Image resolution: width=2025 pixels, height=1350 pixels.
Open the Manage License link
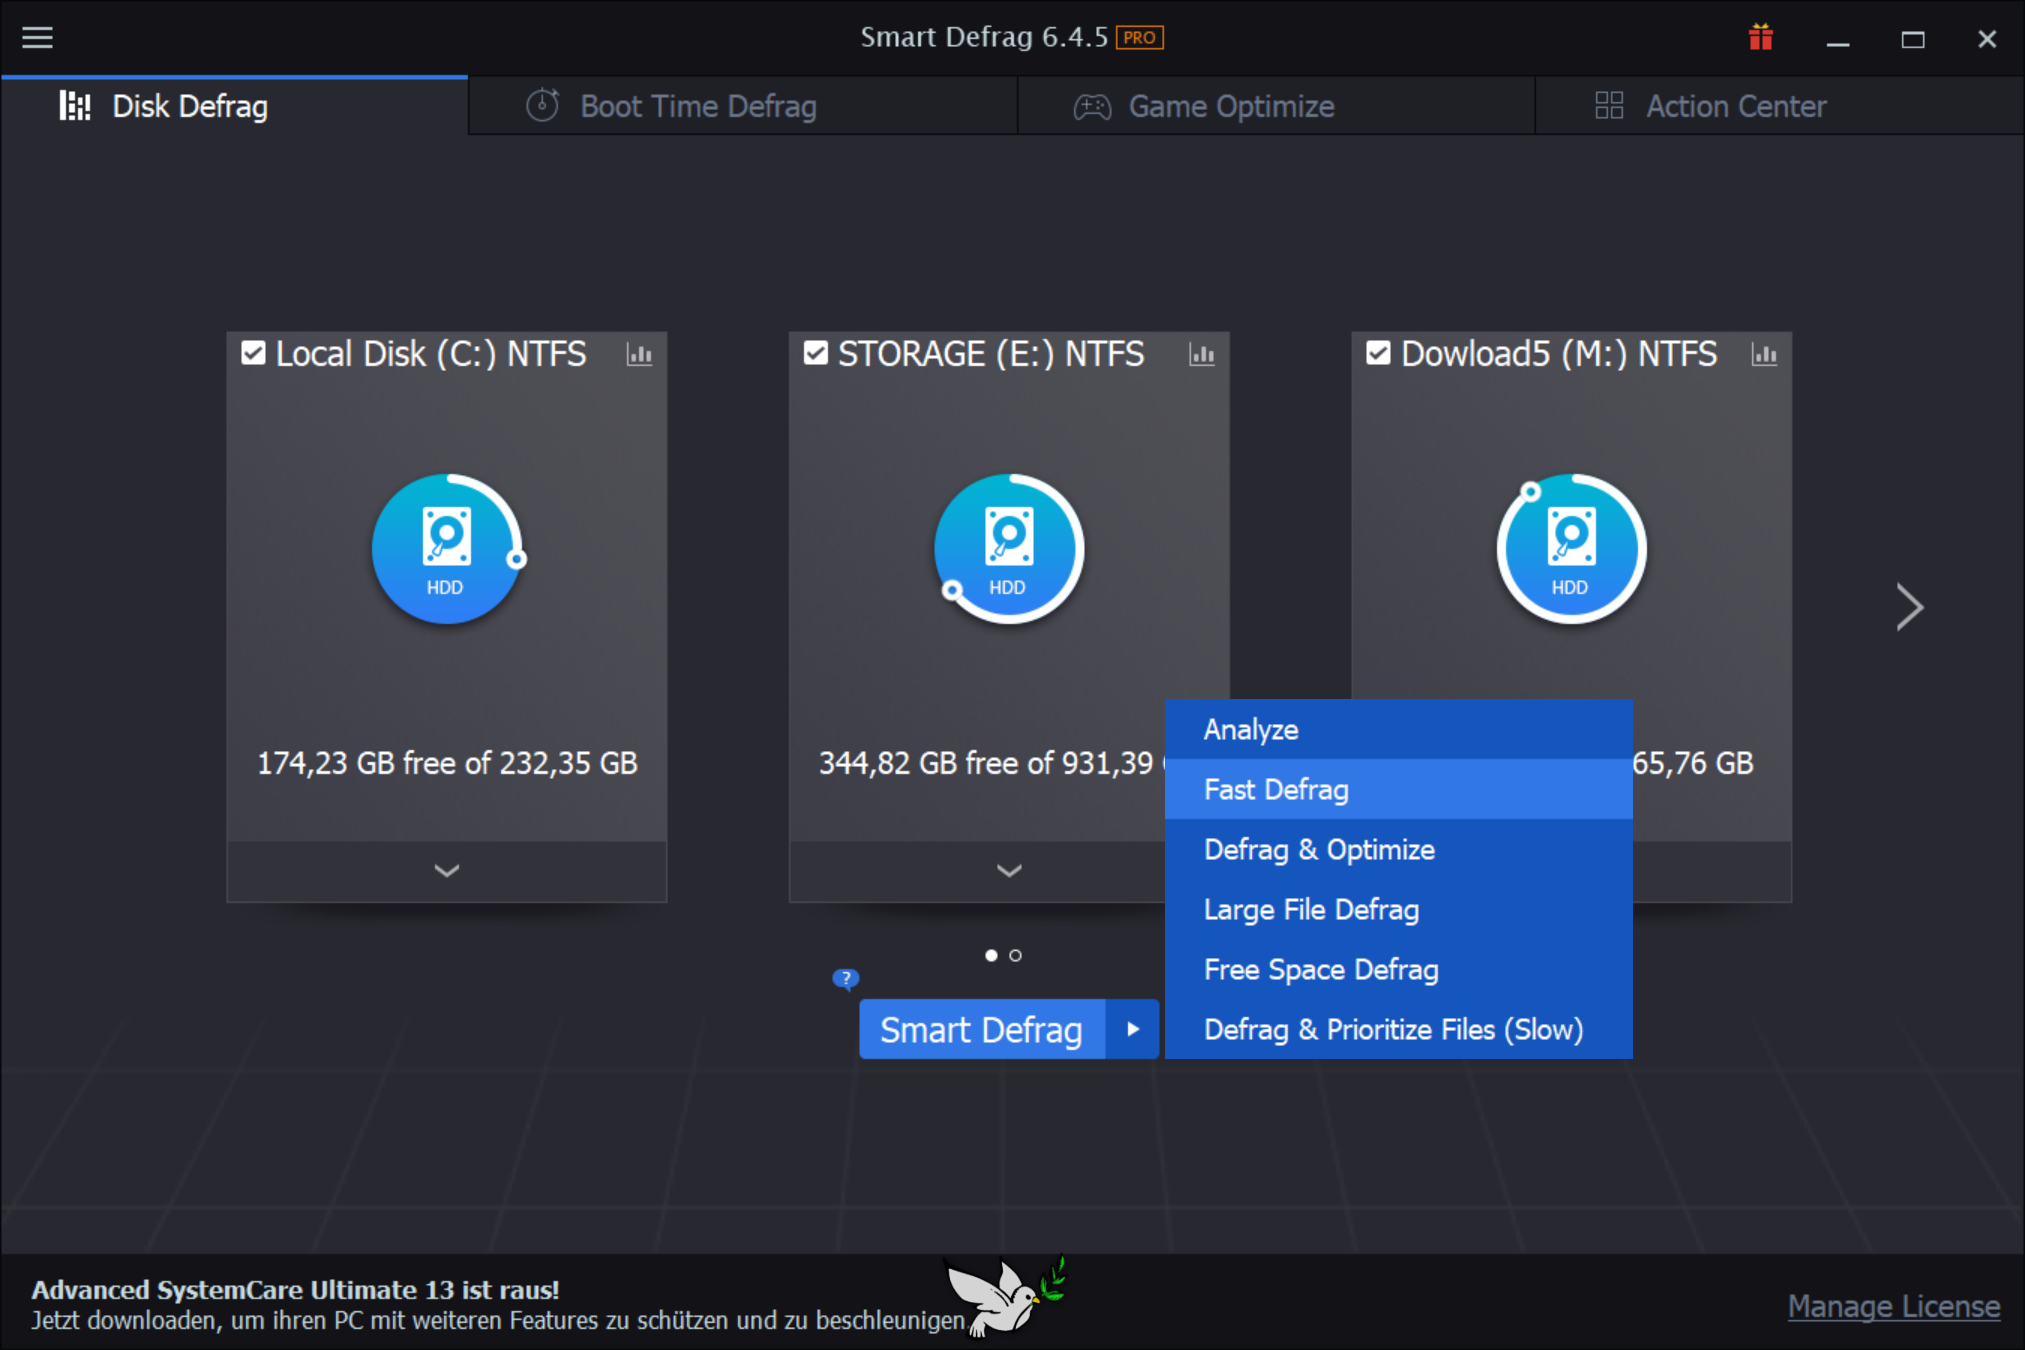(x=1893, y=1306)
